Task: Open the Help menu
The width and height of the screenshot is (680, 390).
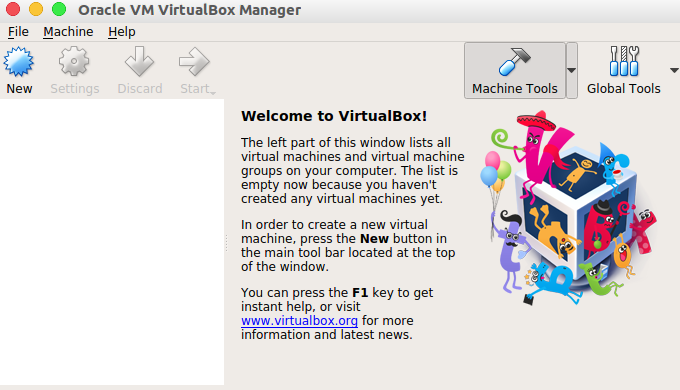Action: (x=122, y=32)
